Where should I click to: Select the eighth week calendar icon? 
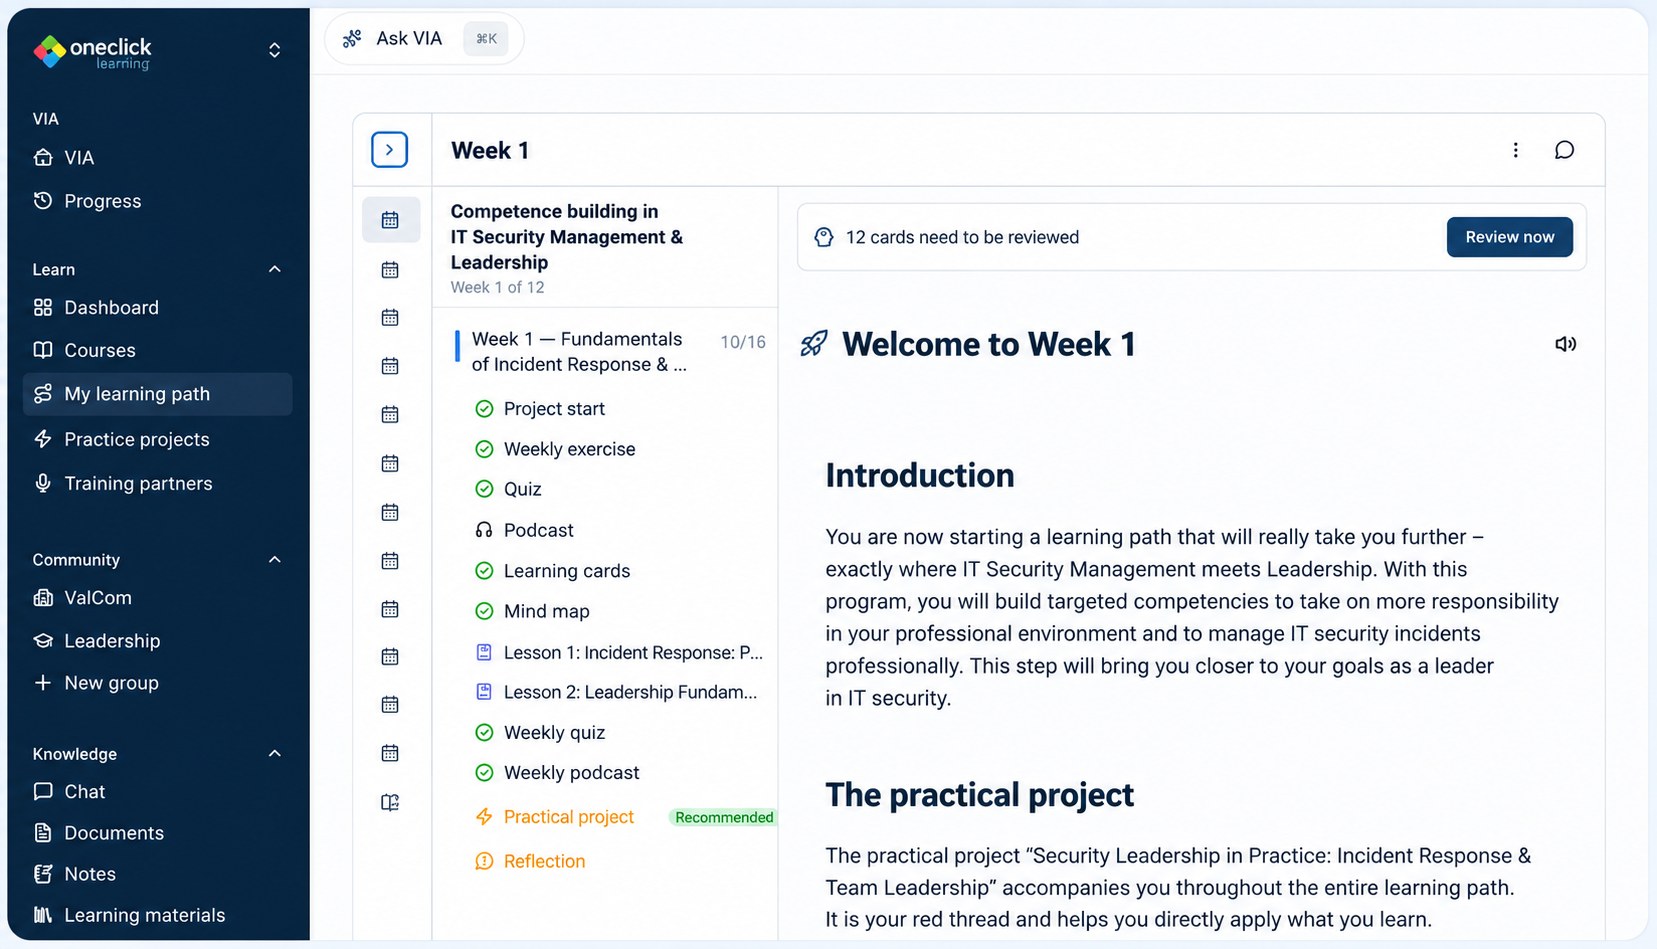pos(391,561)
